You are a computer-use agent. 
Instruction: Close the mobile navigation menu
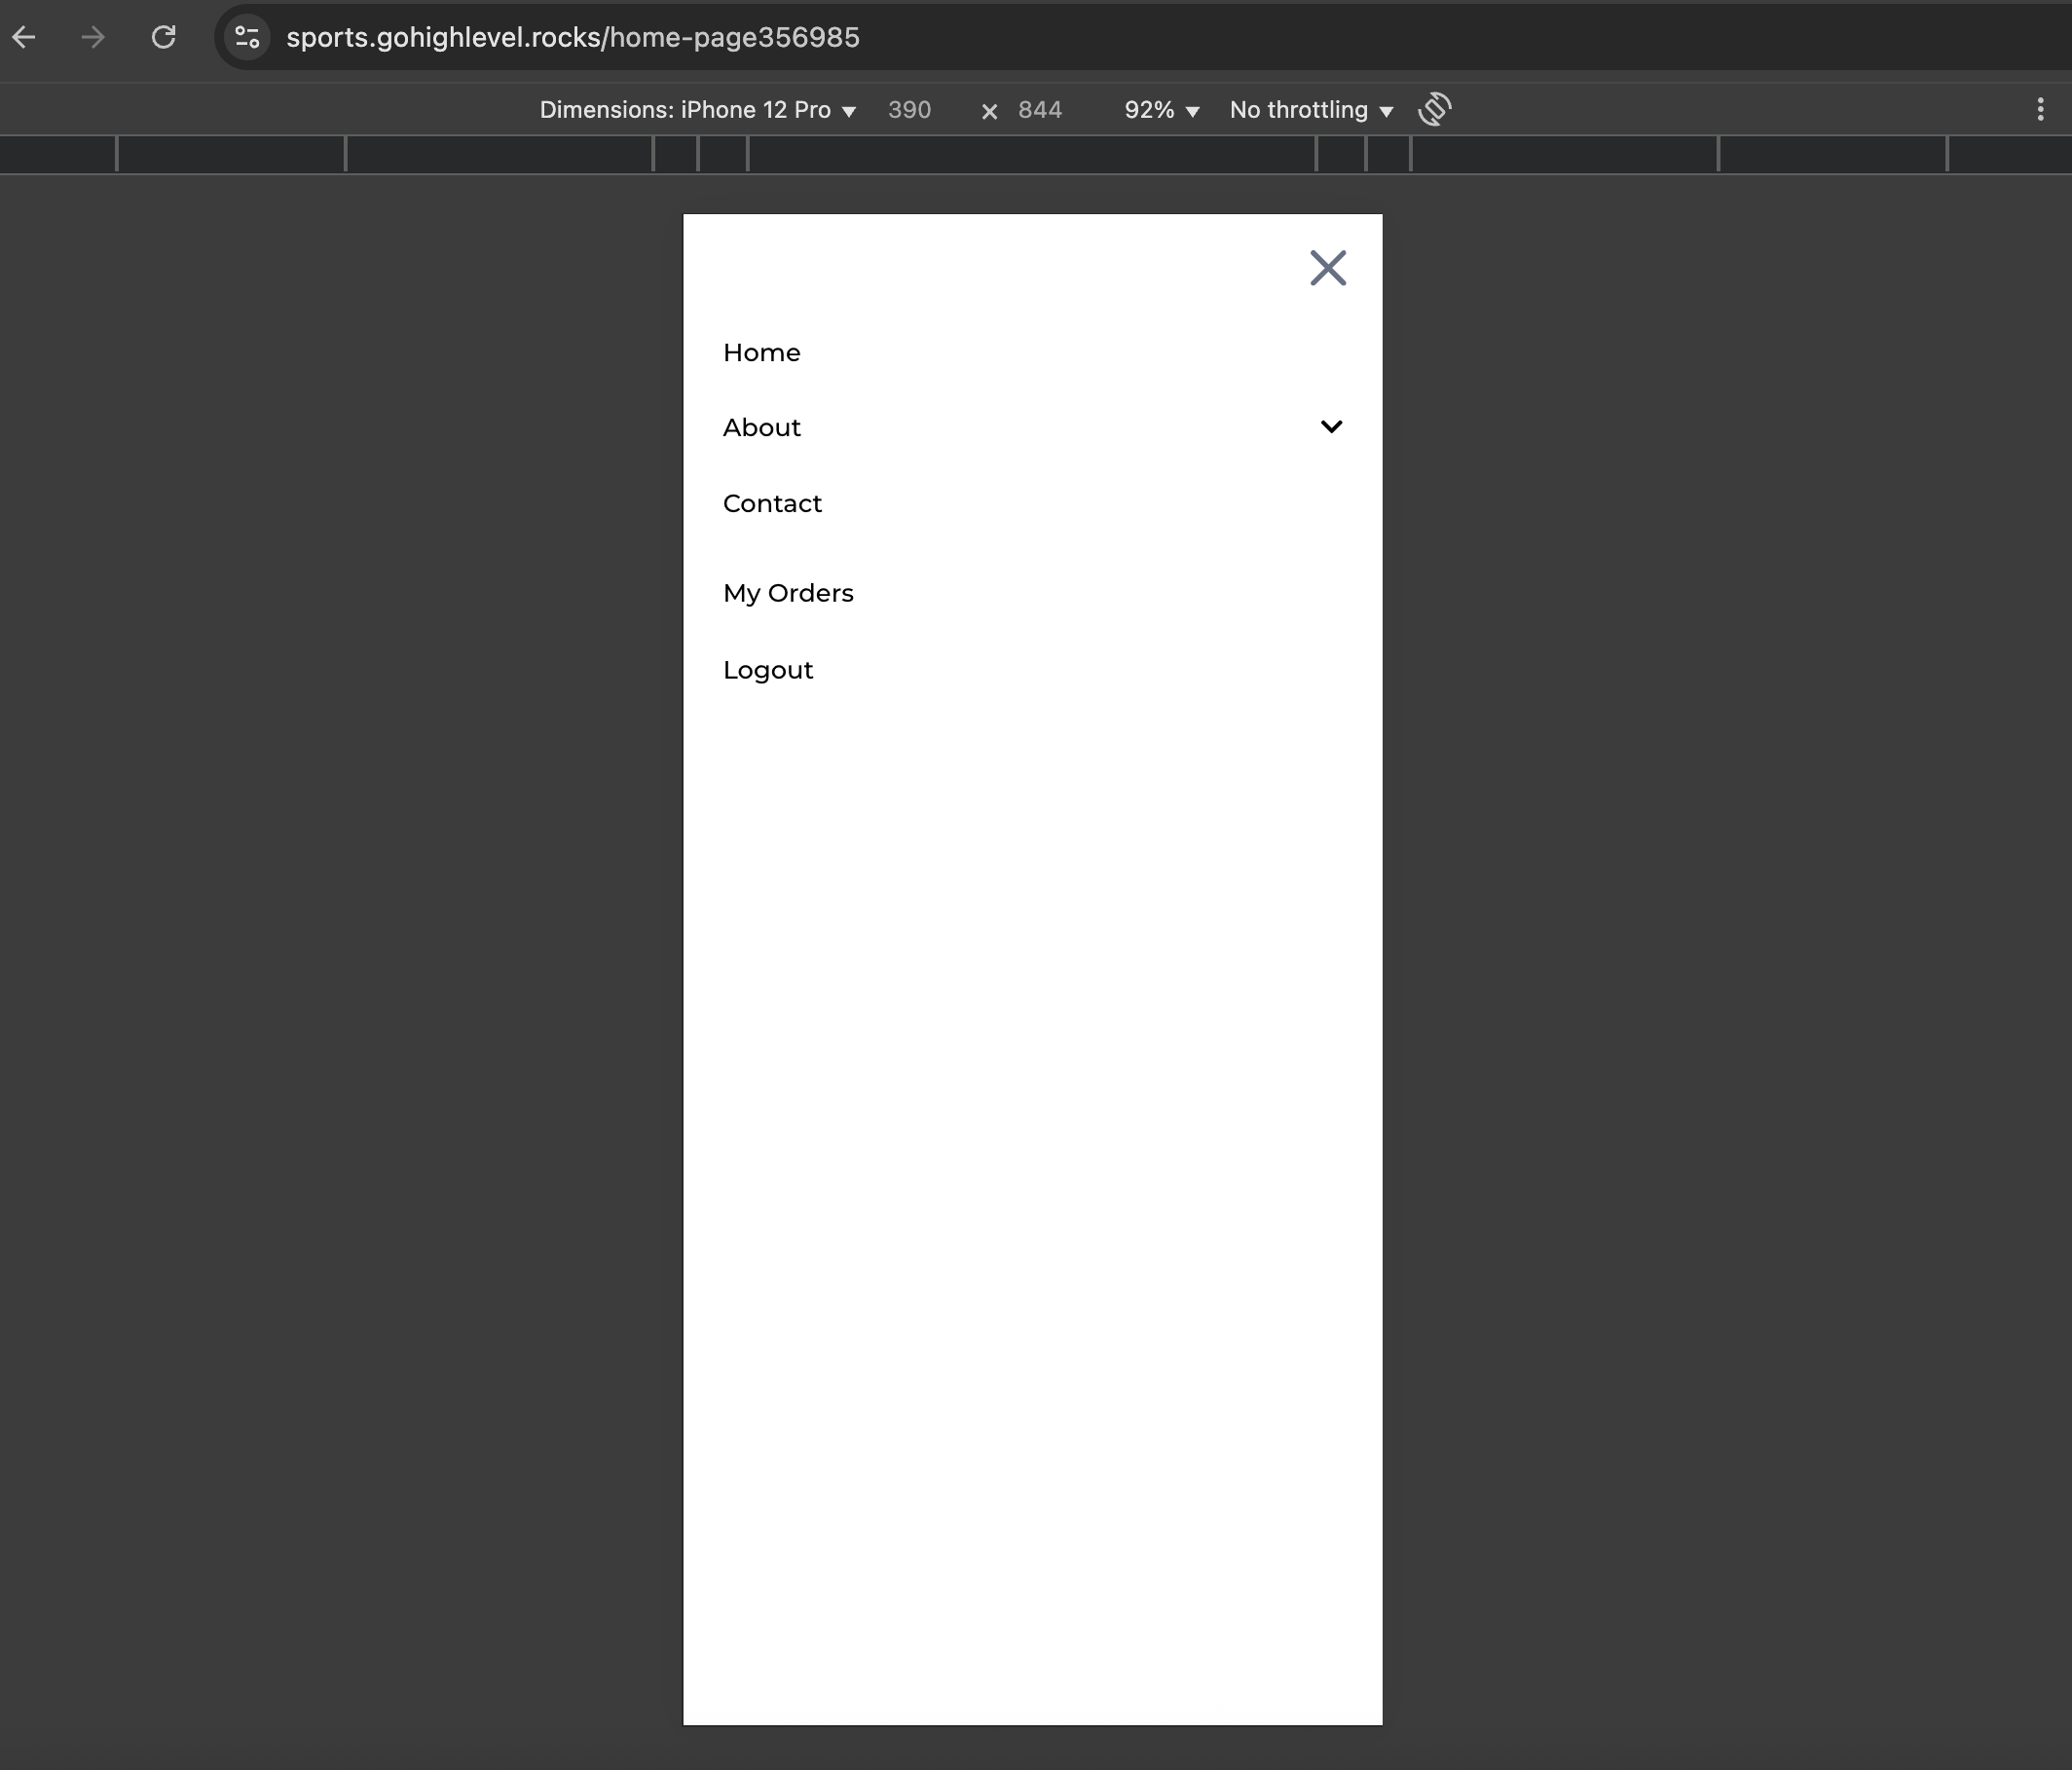click(x=1327, y=268)
